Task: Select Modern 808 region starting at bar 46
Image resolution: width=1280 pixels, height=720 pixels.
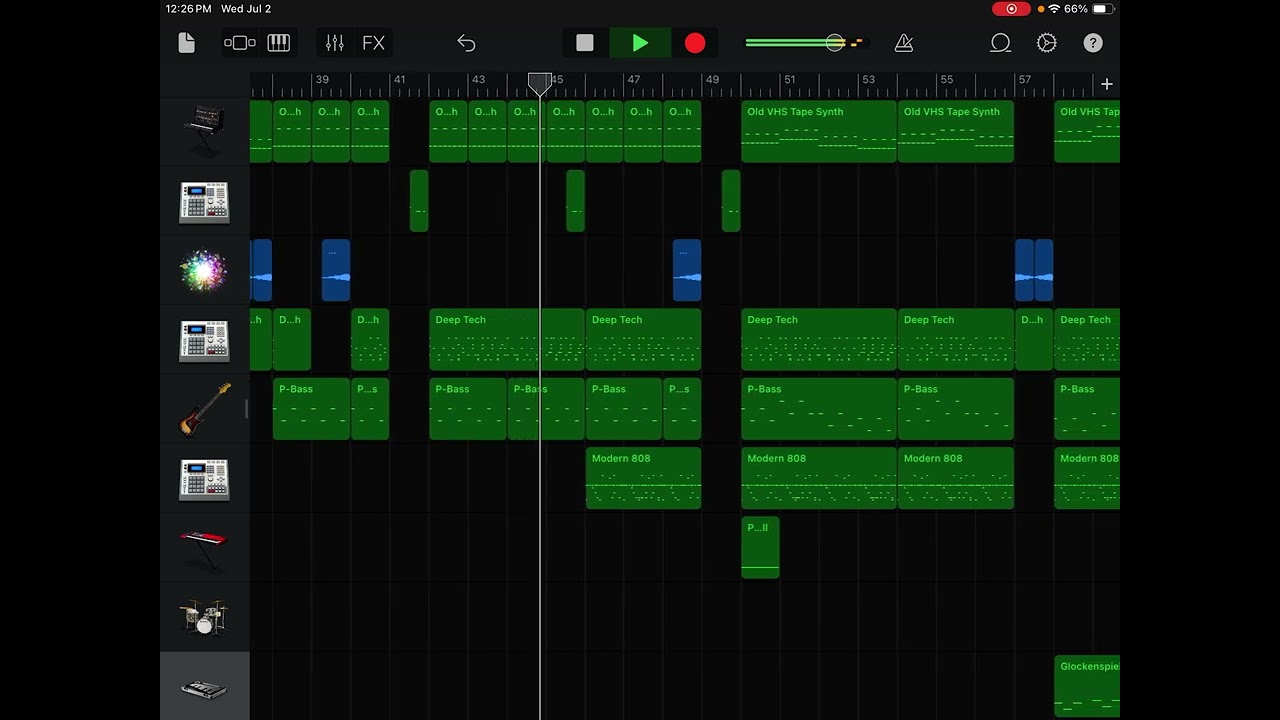Action: tap(643, 478)
